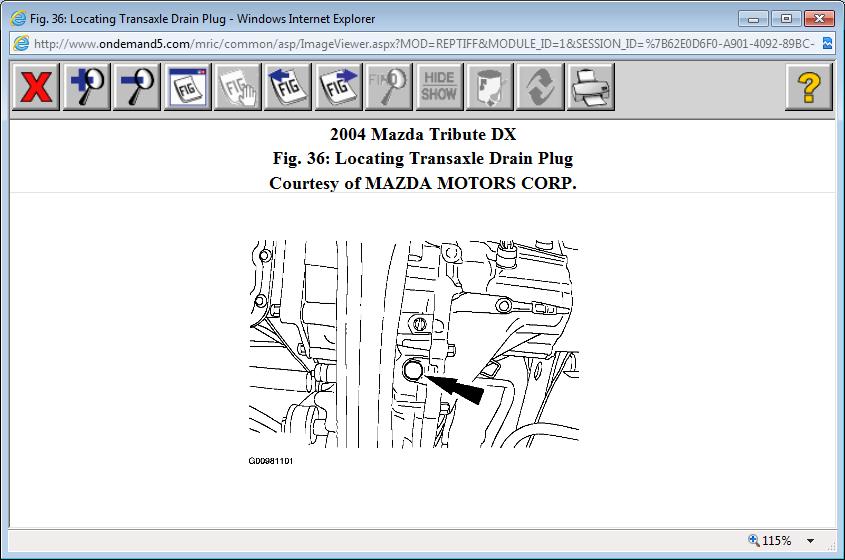Click the grayed rotate arrows icon

pos(540,87)
